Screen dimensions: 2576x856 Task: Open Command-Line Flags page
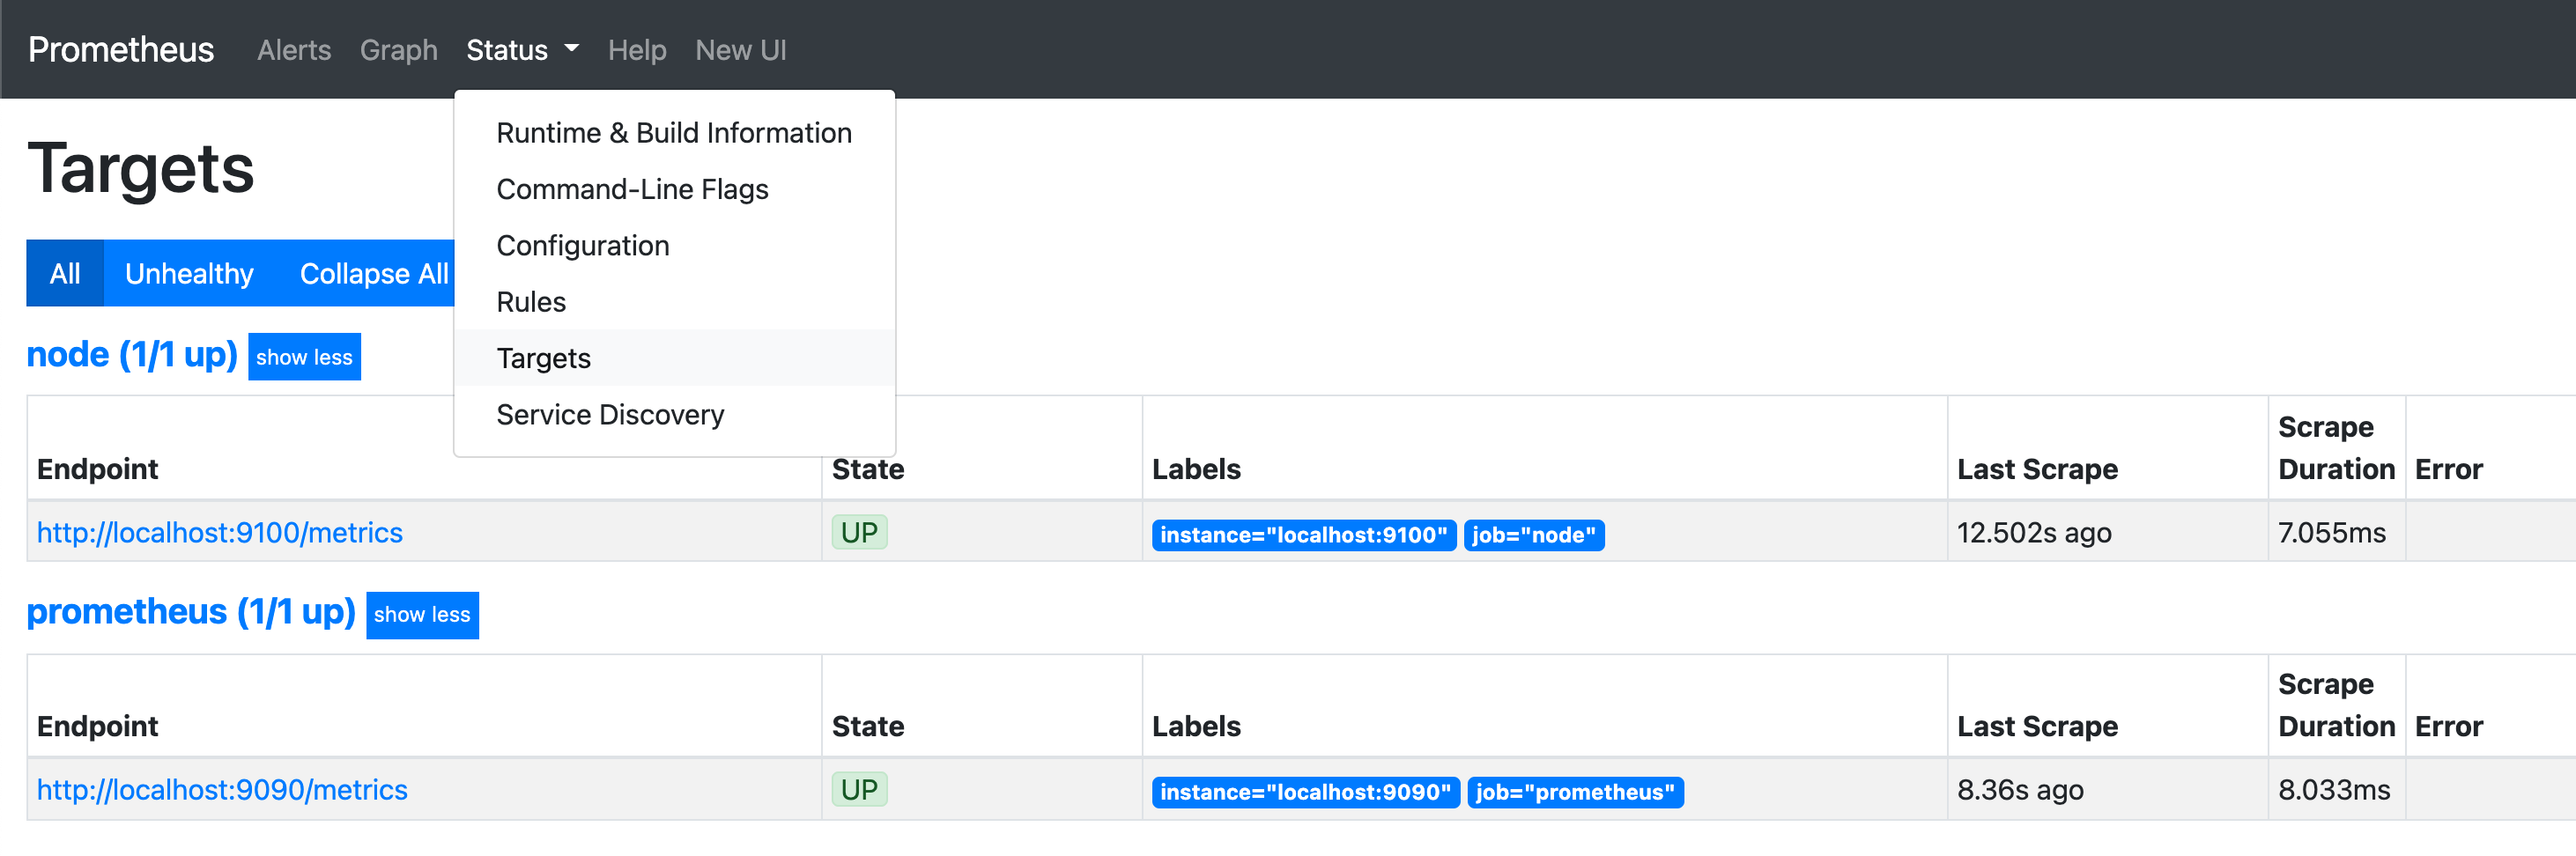tap(674, 189)
